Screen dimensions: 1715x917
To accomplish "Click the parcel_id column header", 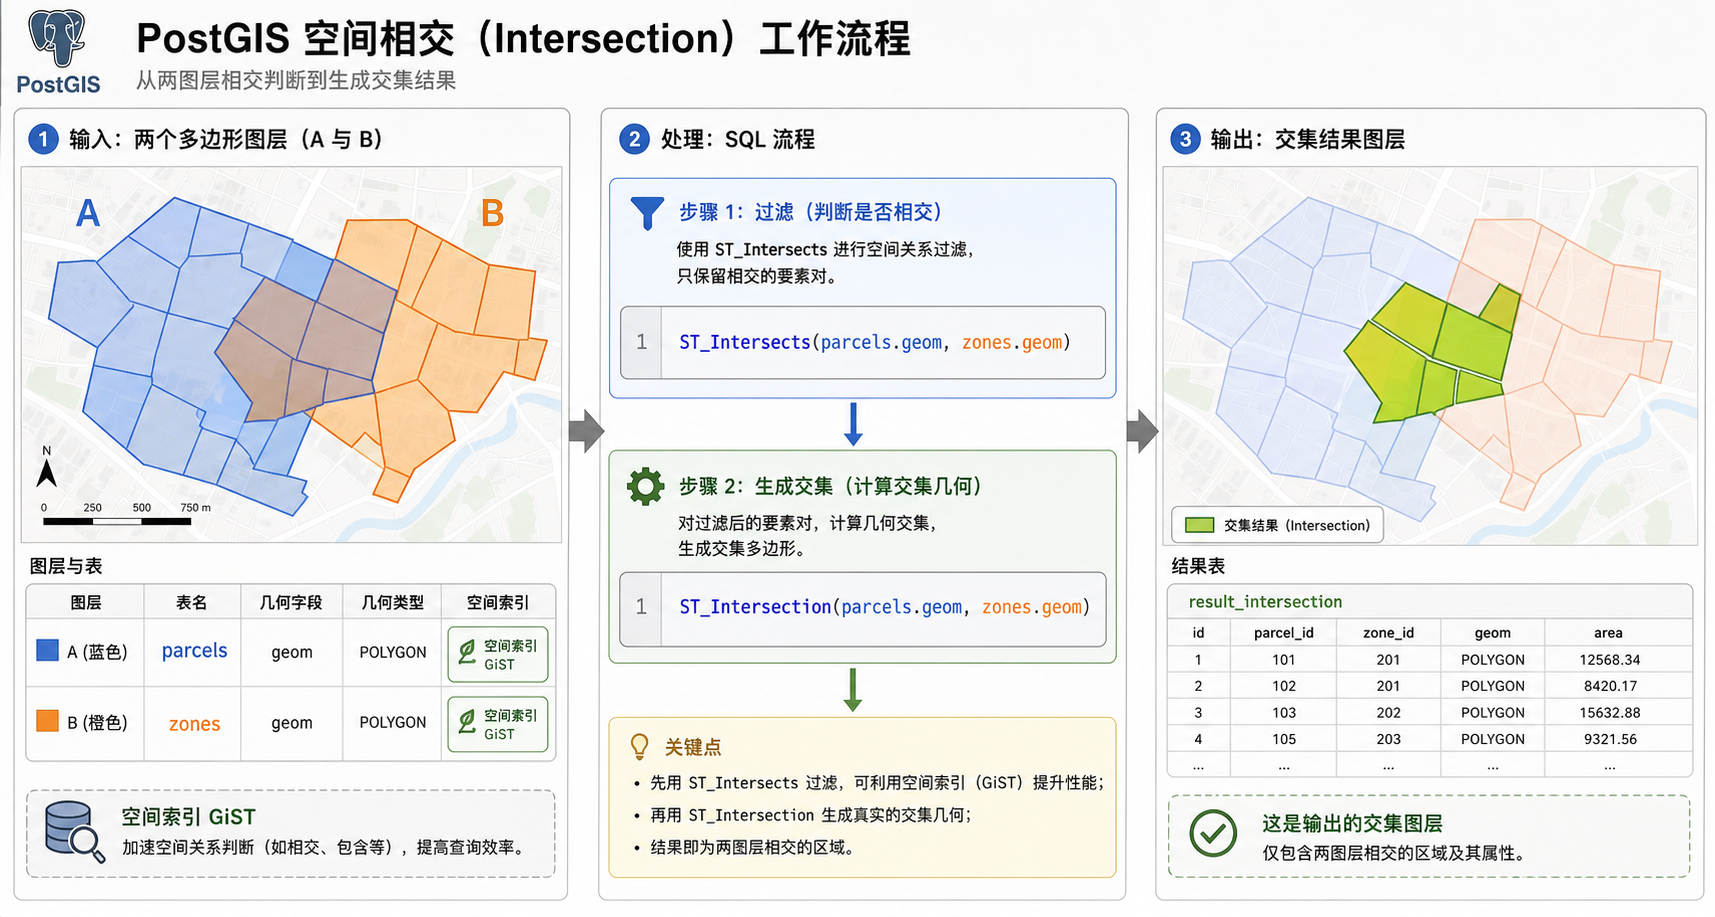I will pos(1284,633).
